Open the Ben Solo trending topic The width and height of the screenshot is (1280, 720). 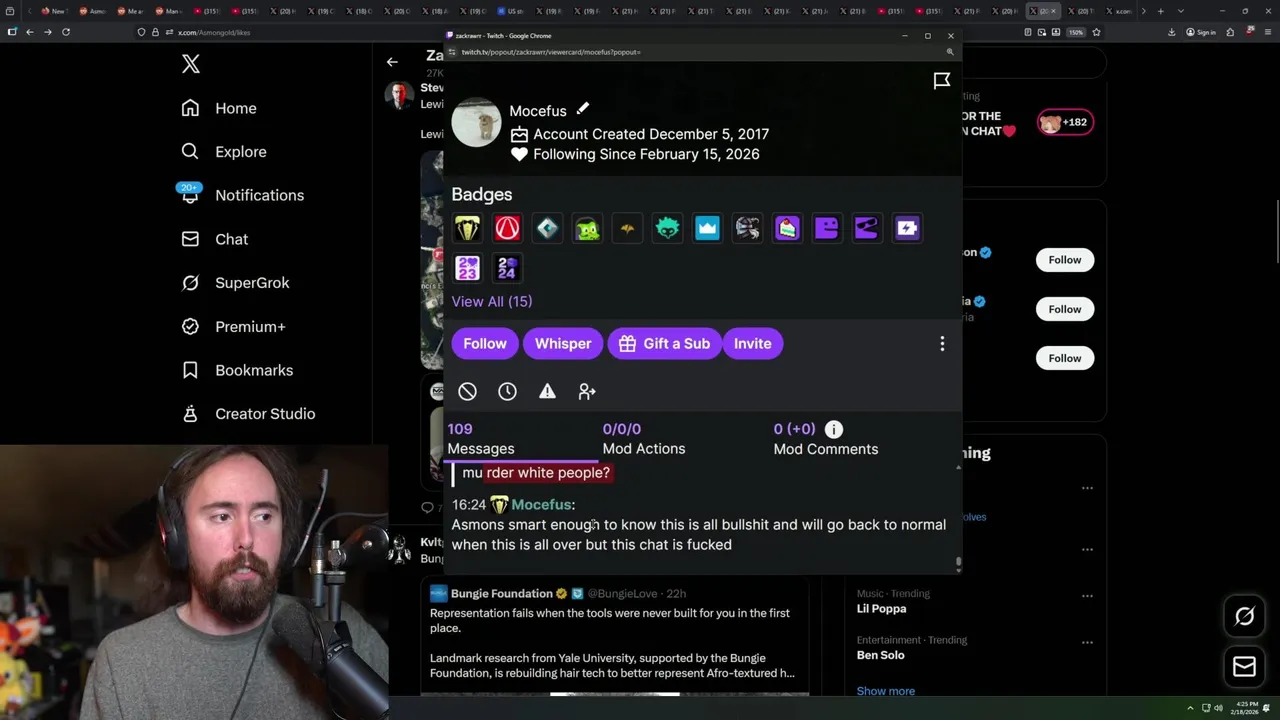click(x=880, y=655)
